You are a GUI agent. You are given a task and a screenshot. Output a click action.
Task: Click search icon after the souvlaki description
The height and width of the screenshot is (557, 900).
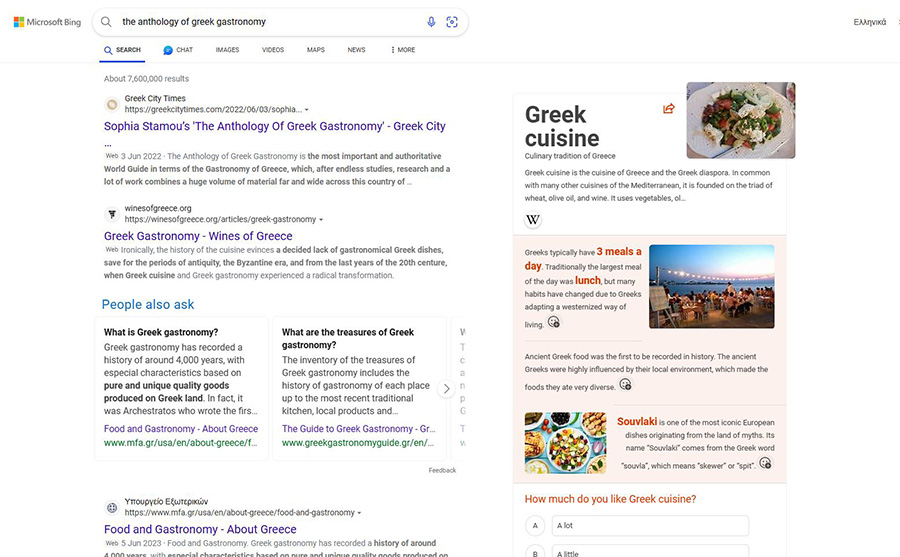pyautogui.click(x=766, y=464)
